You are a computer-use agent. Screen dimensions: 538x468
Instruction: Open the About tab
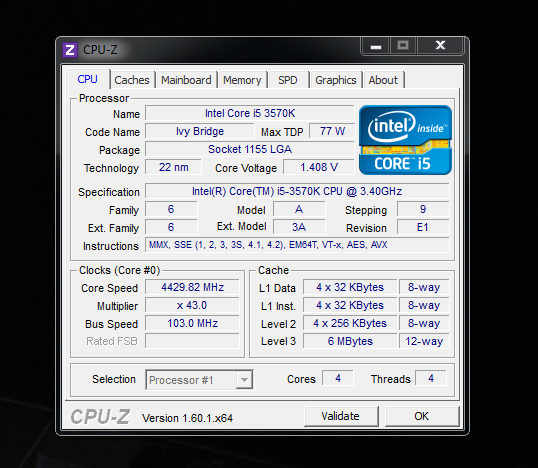(383, 80)
